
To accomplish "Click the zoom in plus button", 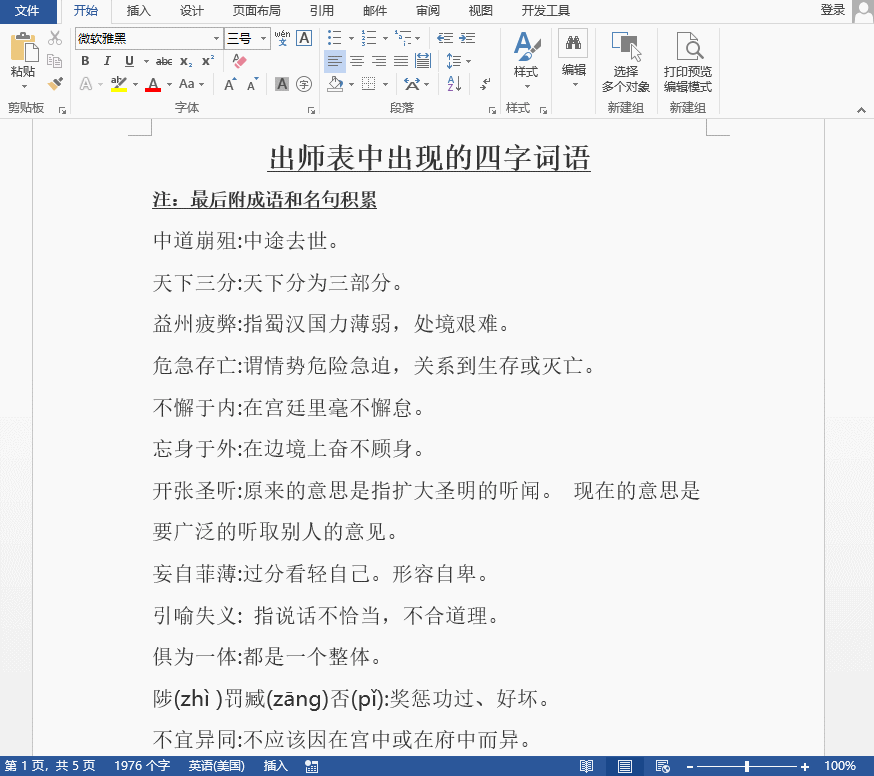I will pyautogui.click(x=805, y=767).
